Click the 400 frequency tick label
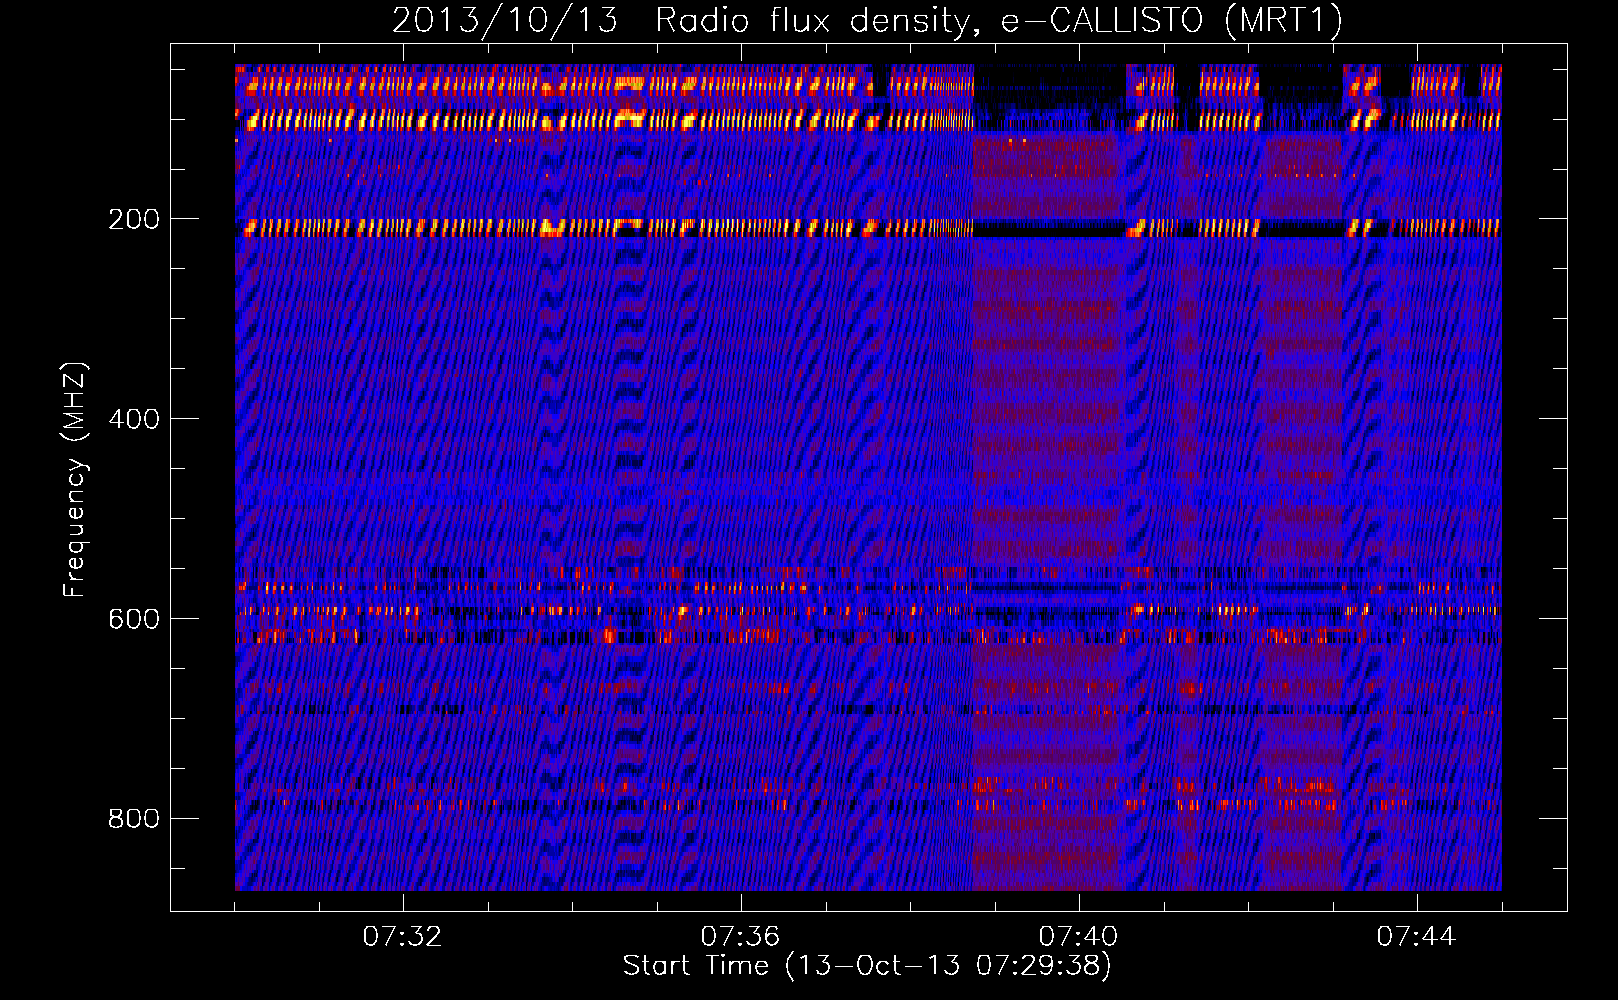The image size is (1618, 1000). (x=134, y=419)
